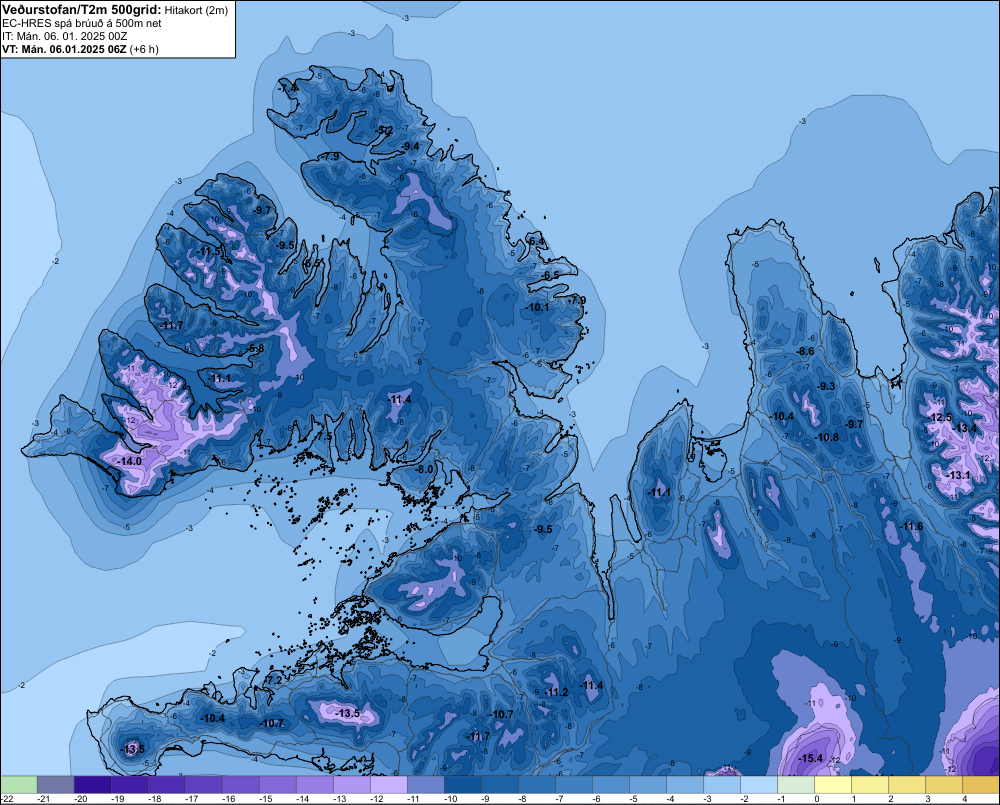Click the -13.4 temperature label
The width and height of the screenshot is (1000, 805).
coord(964,428)
